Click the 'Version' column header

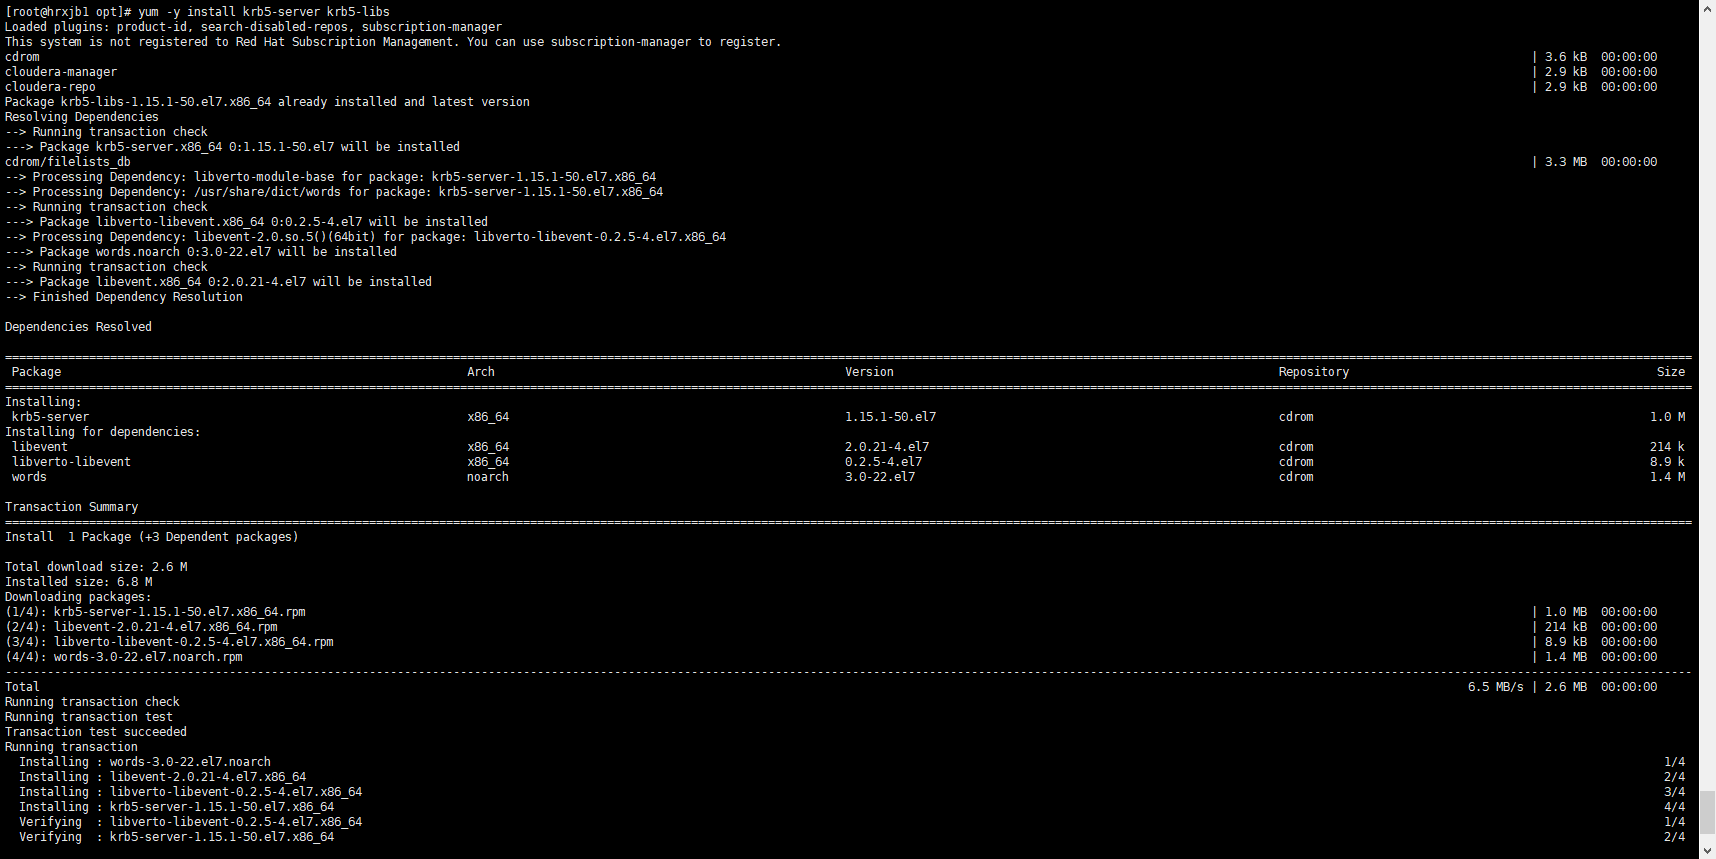(869, 372)
